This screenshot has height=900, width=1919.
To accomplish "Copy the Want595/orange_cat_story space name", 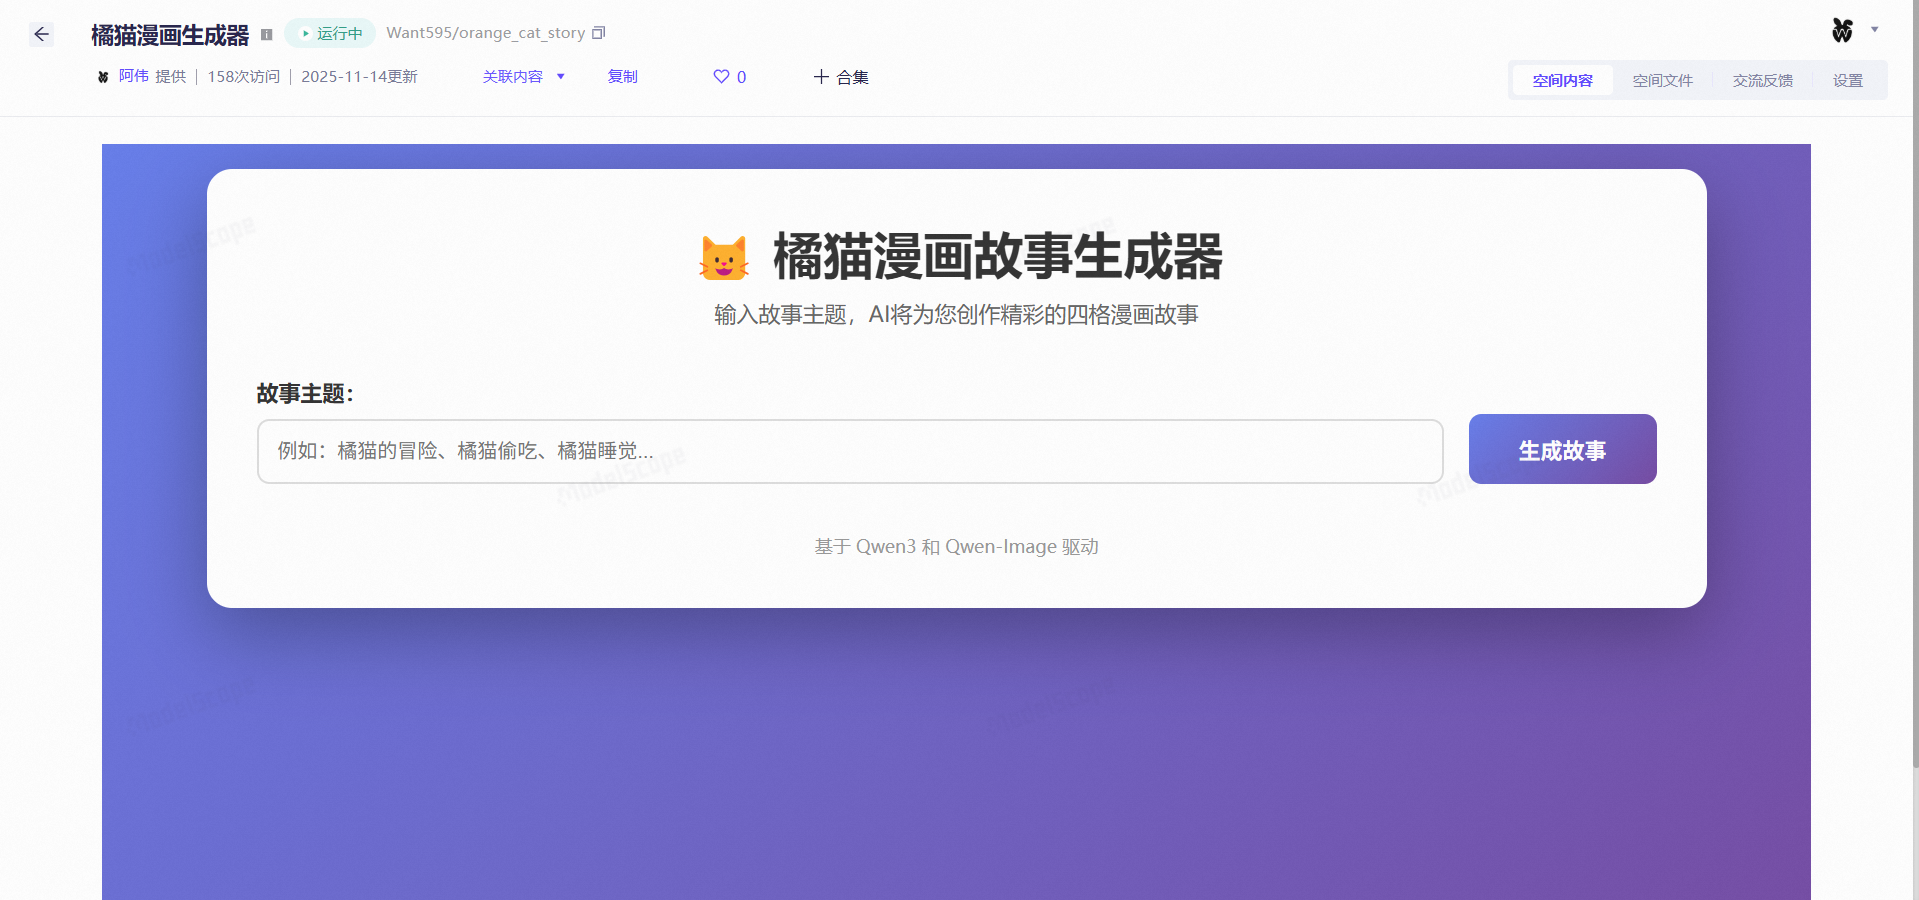I will (x=598, y=32).
